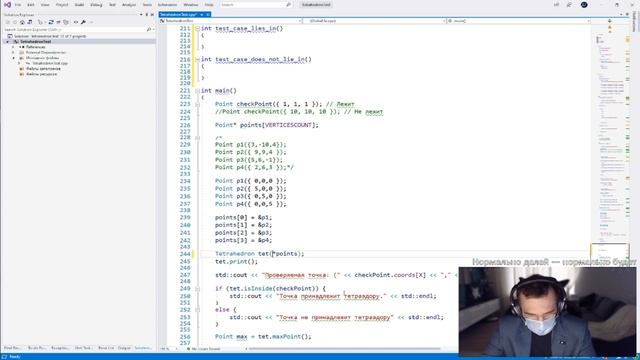Open the File menu
The width and height of the screenshot is (640, 360).
(x=18, y=4)
